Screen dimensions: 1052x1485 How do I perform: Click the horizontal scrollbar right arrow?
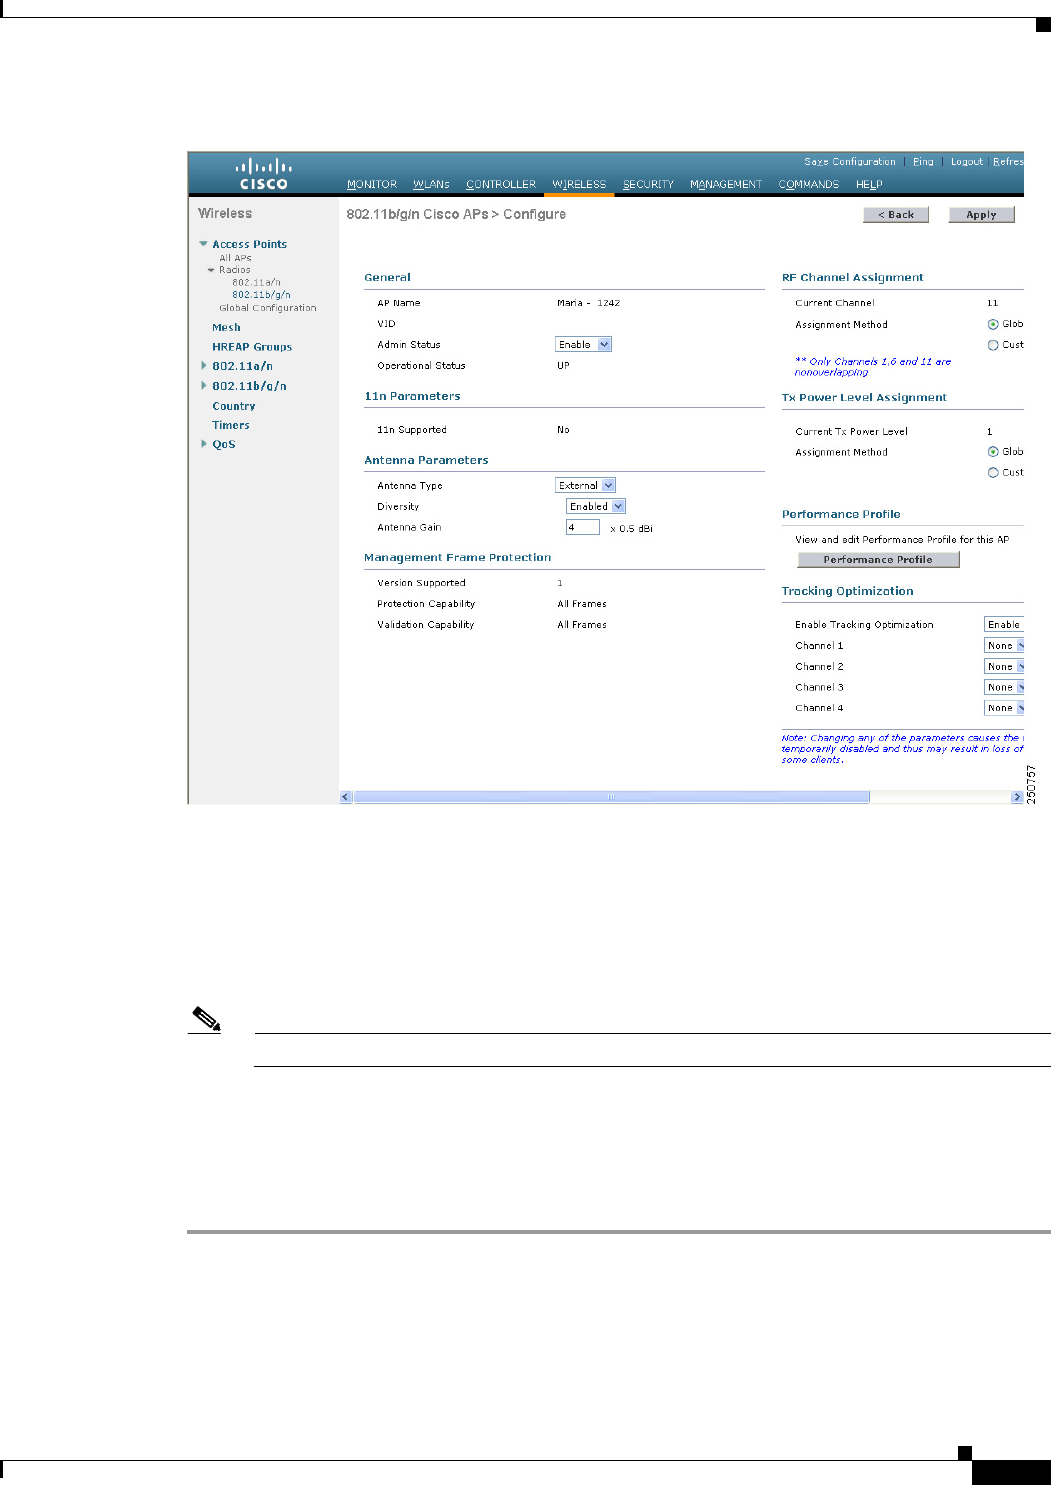(x=1017, y=797)
